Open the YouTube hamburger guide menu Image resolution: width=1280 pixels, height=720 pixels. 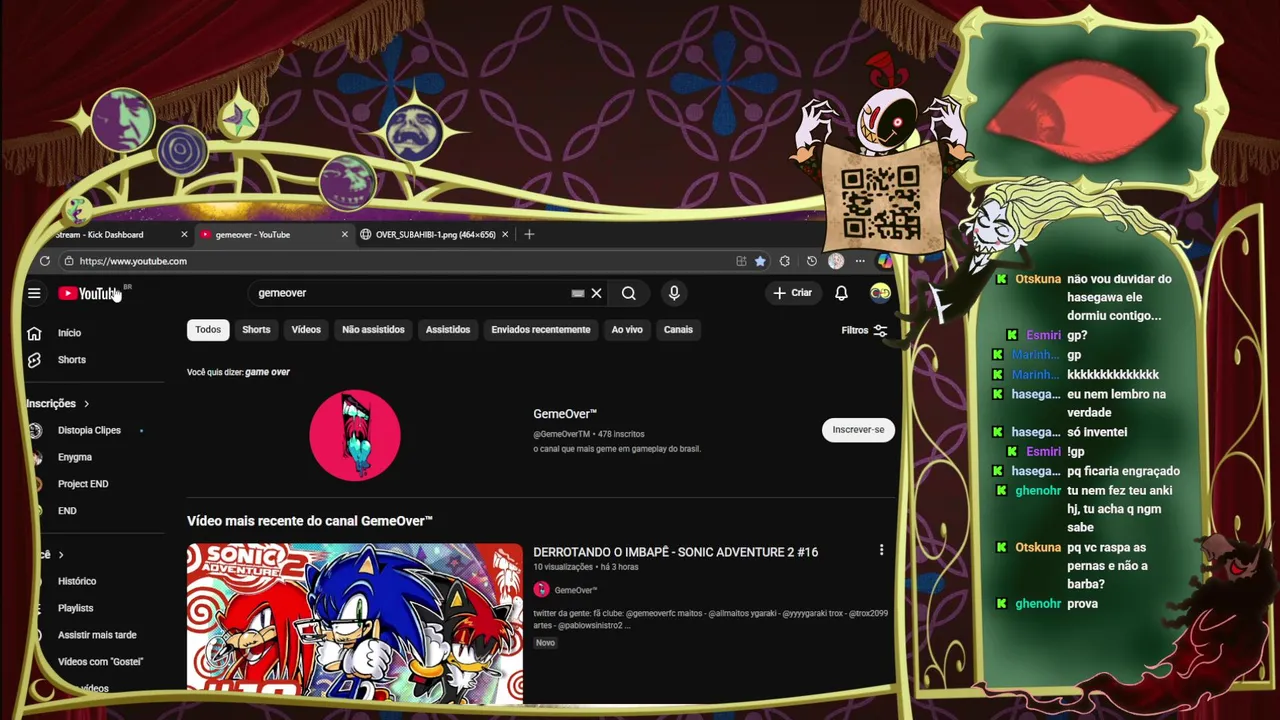pos(34,293)
